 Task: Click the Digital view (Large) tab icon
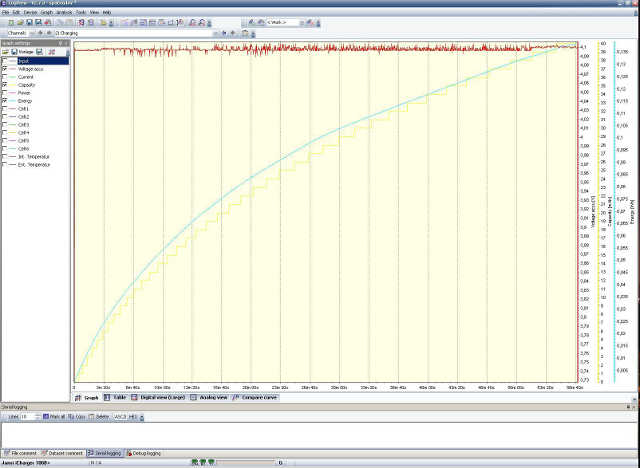[x=135, y=397]
